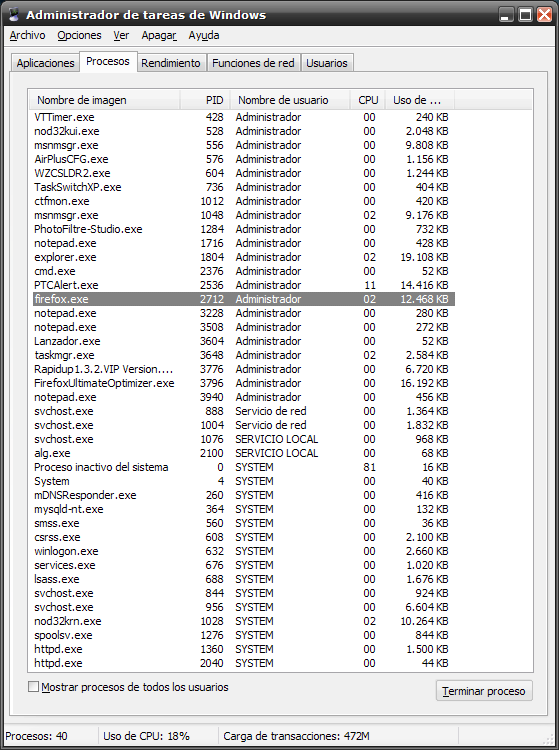
Task: Select the spoolsv.exe process
Action: [x=243, y=635]
